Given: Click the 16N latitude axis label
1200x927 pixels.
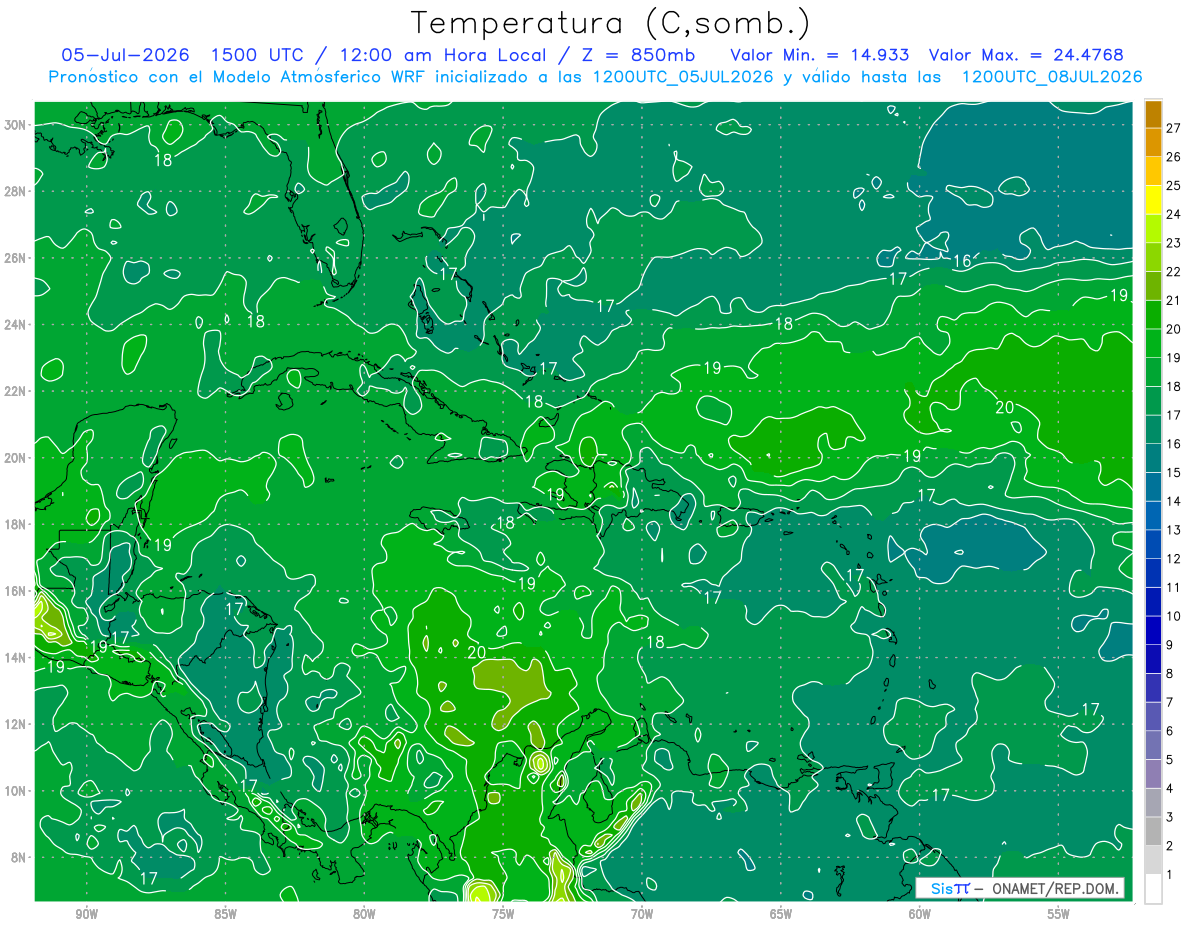Looking at the screenshot, I should click(16, 590).
